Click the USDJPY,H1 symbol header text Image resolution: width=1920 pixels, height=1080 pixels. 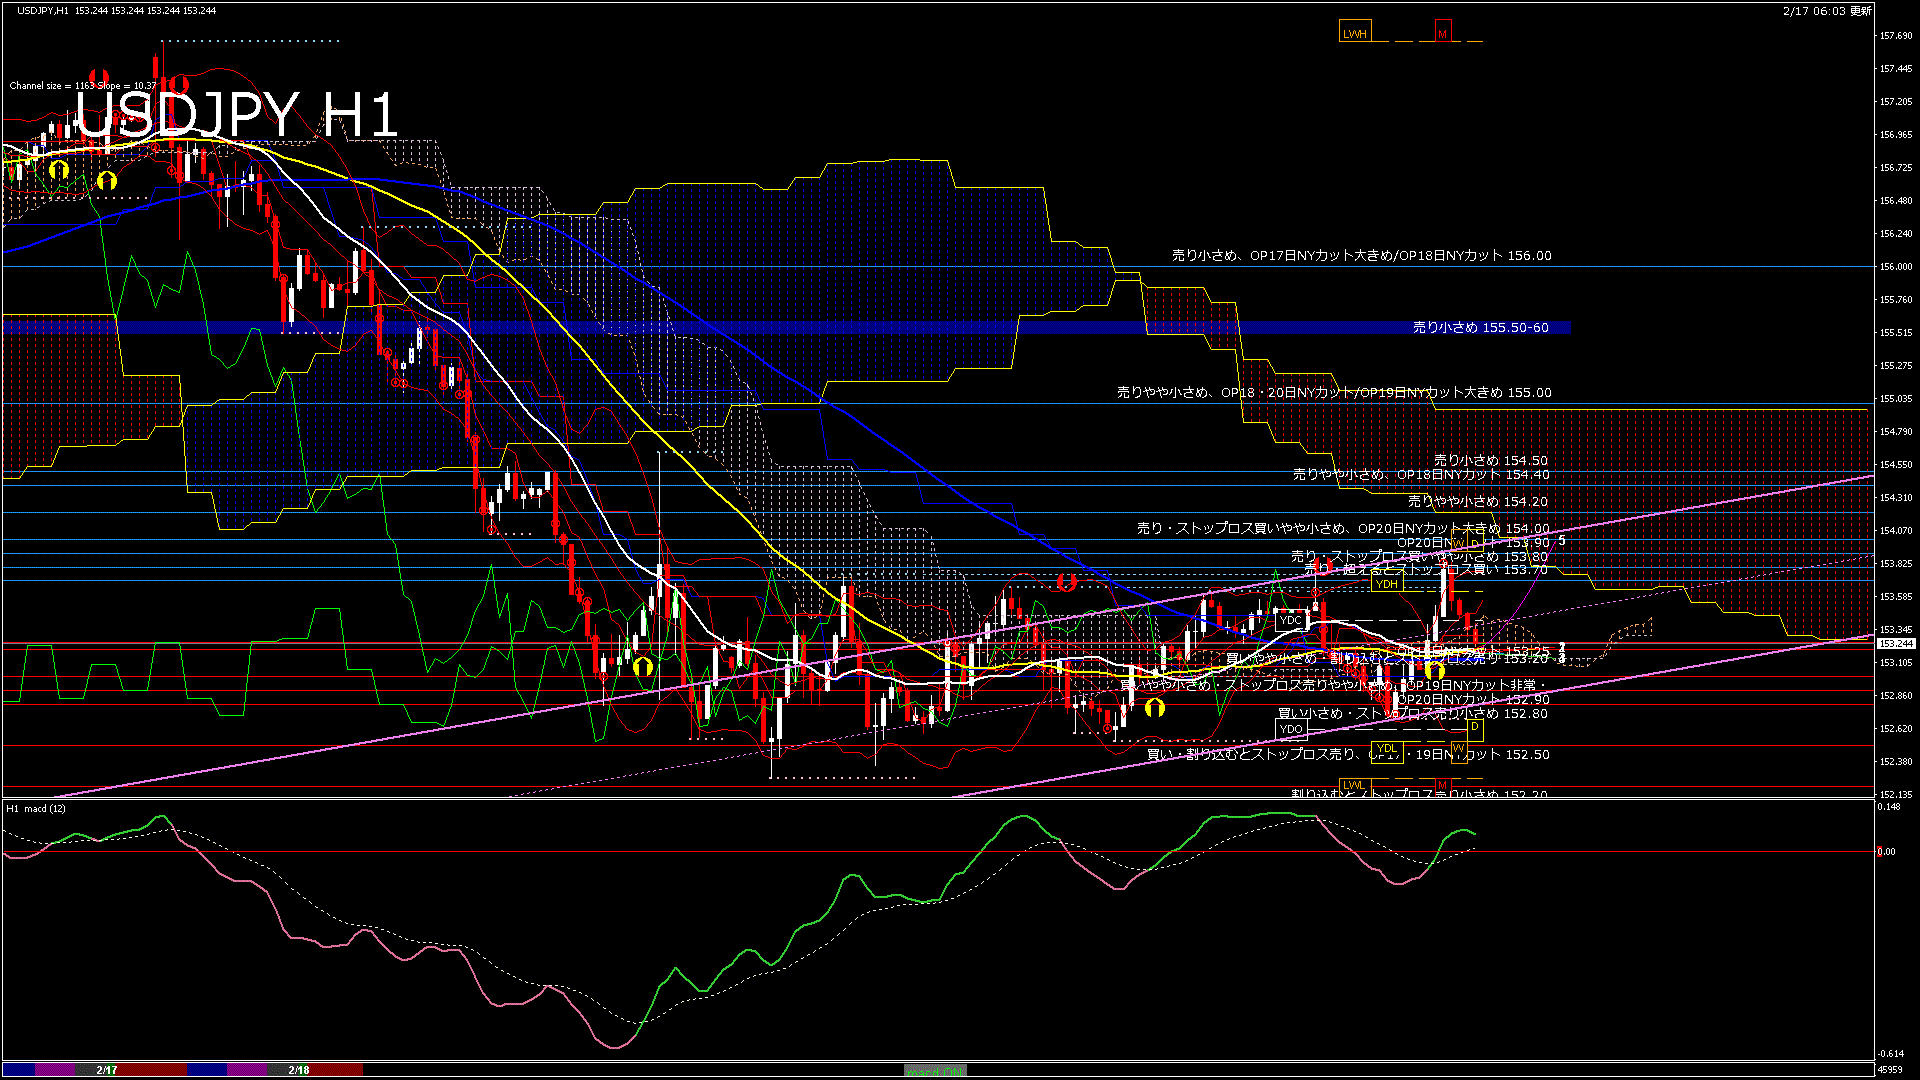[43, 11]
